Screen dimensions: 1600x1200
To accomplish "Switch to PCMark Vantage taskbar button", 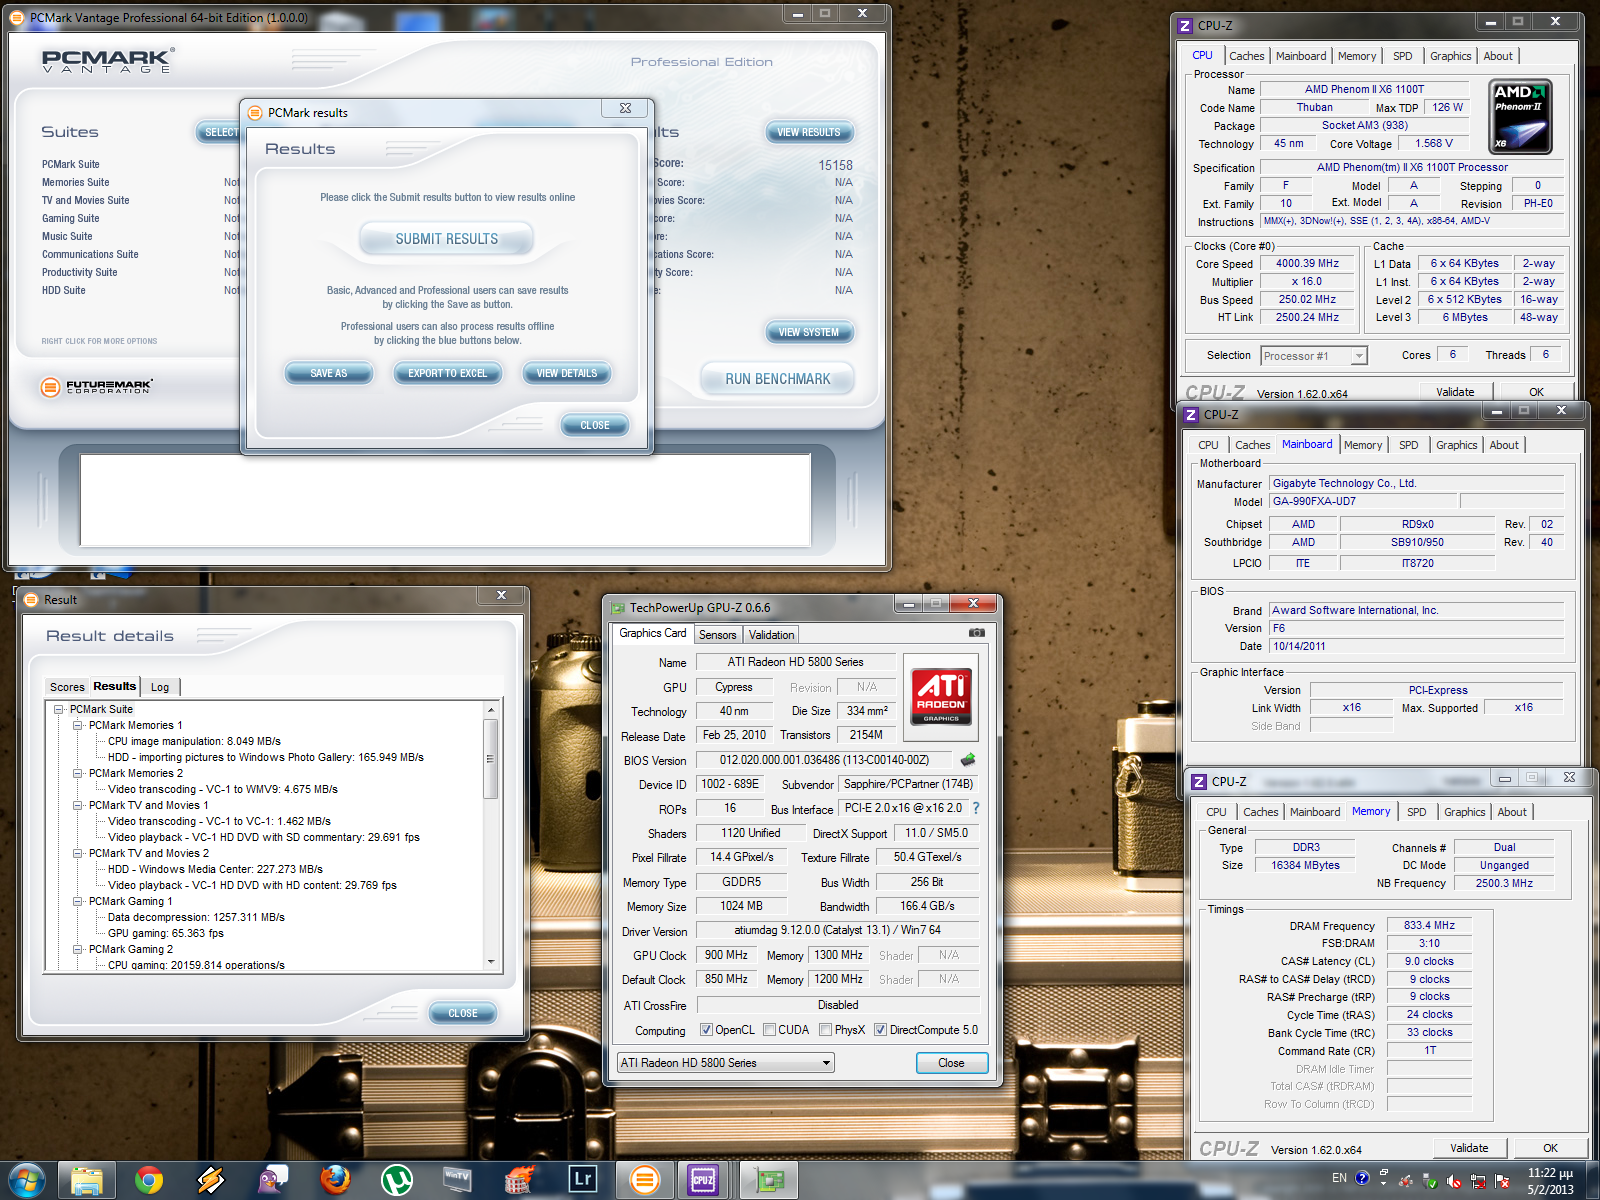I will tap(645, 1181).
